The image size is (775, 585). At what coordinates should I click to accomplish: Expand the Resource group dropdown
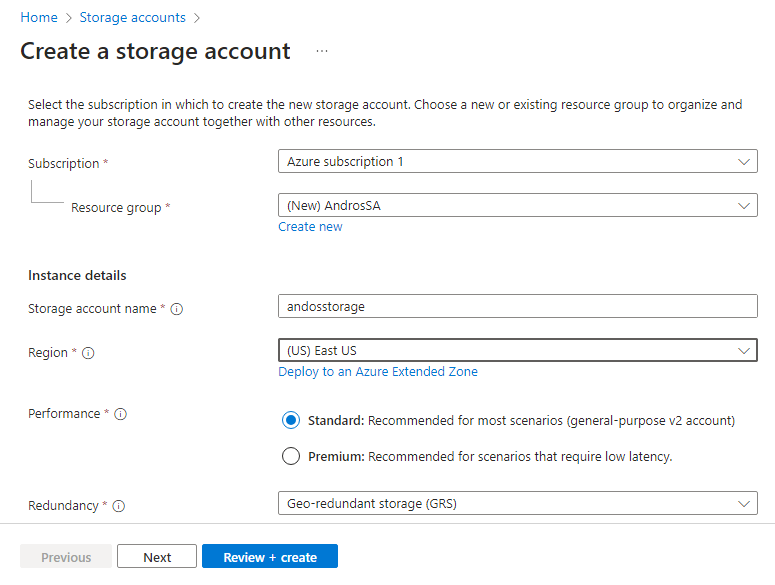pos(517,205)
